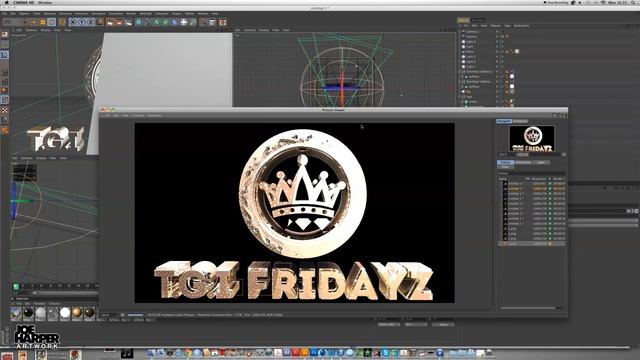Click the spline pen tool icon
This screenshot has width=640, height=360.
(147, 22)
